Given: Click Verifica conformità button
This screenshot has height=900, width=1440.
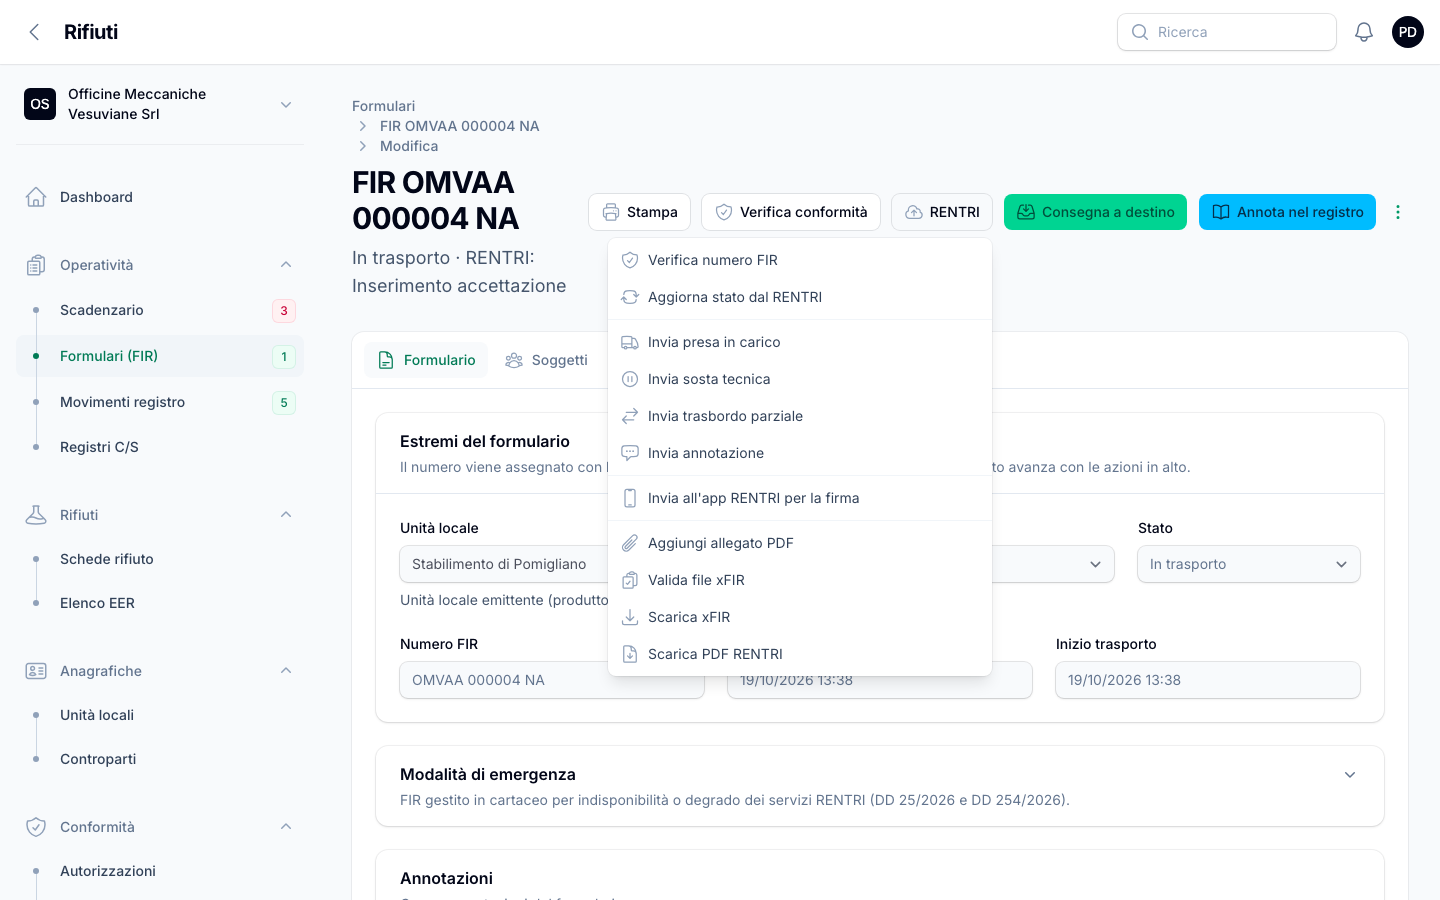Looking at the screenshot, I should coord(791,212).
